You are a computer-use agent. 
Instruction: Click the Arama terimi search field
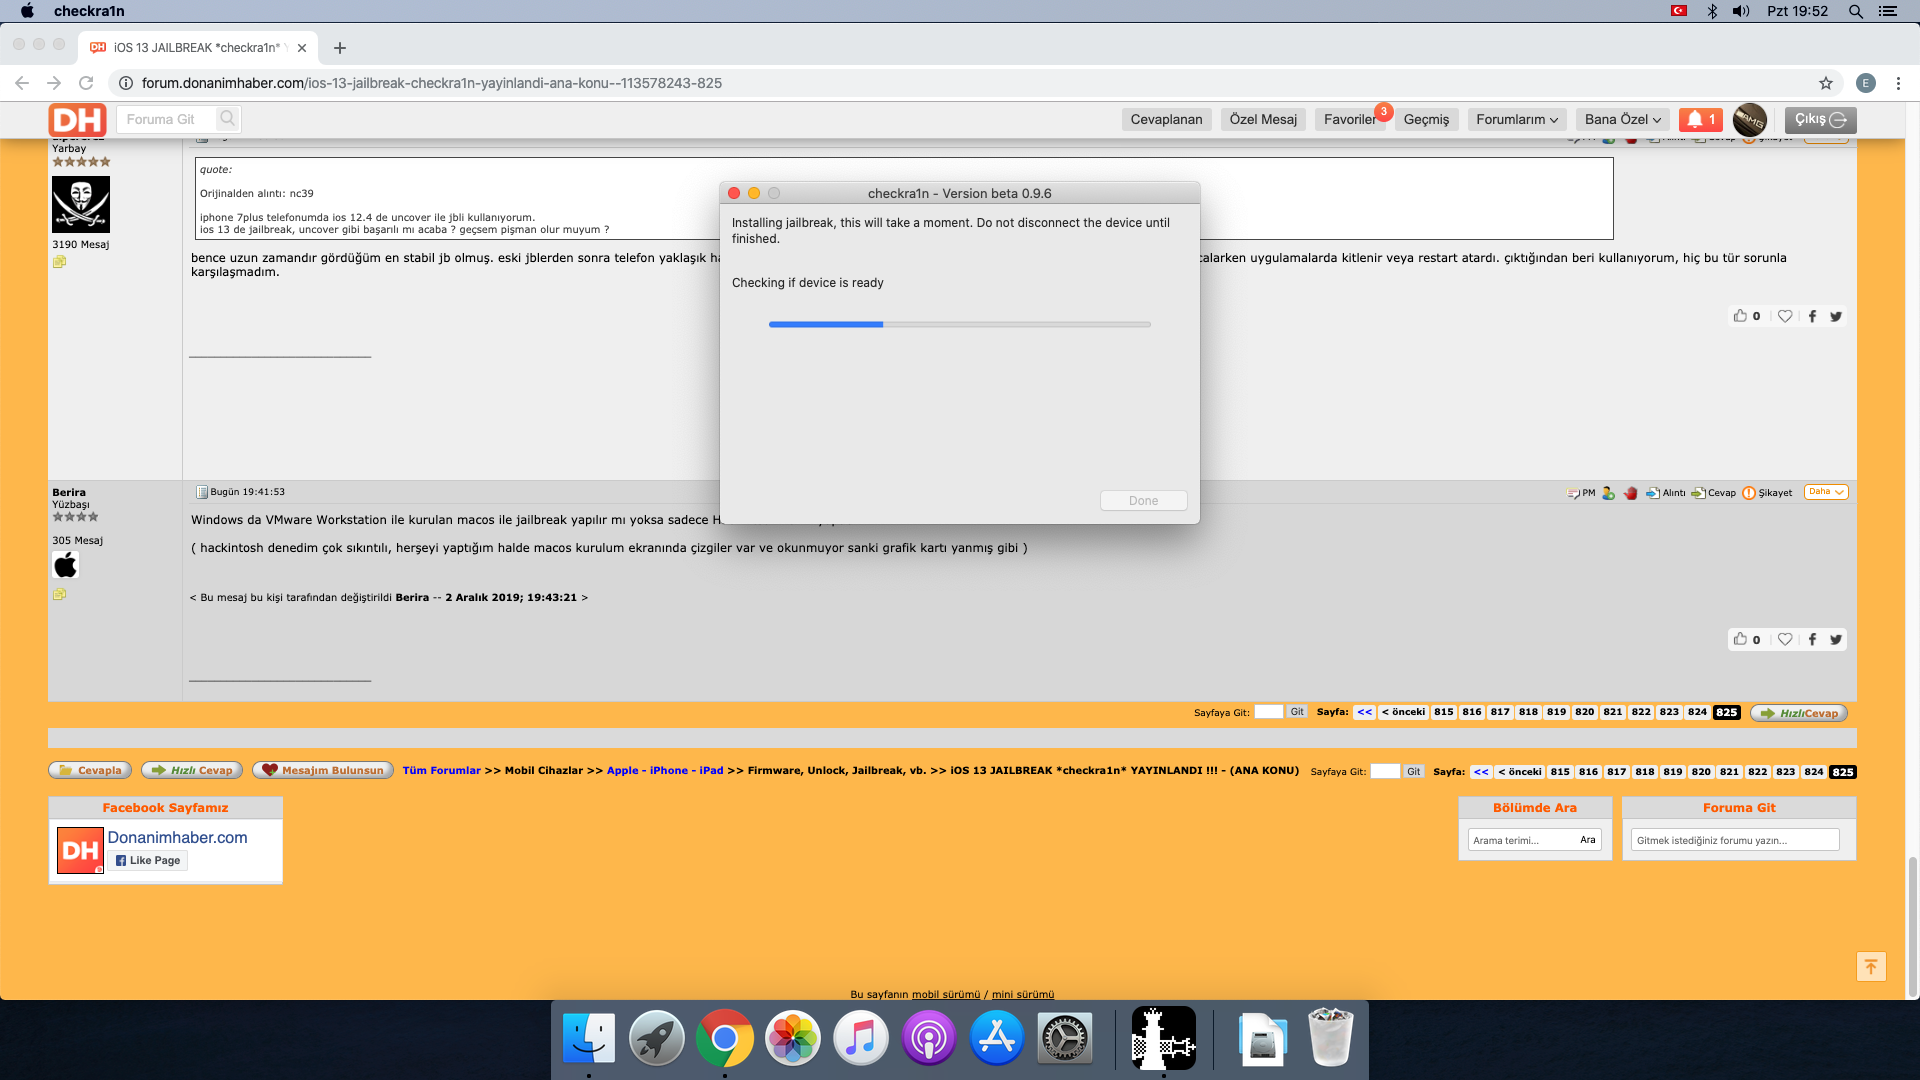[x=1521, y=840]
